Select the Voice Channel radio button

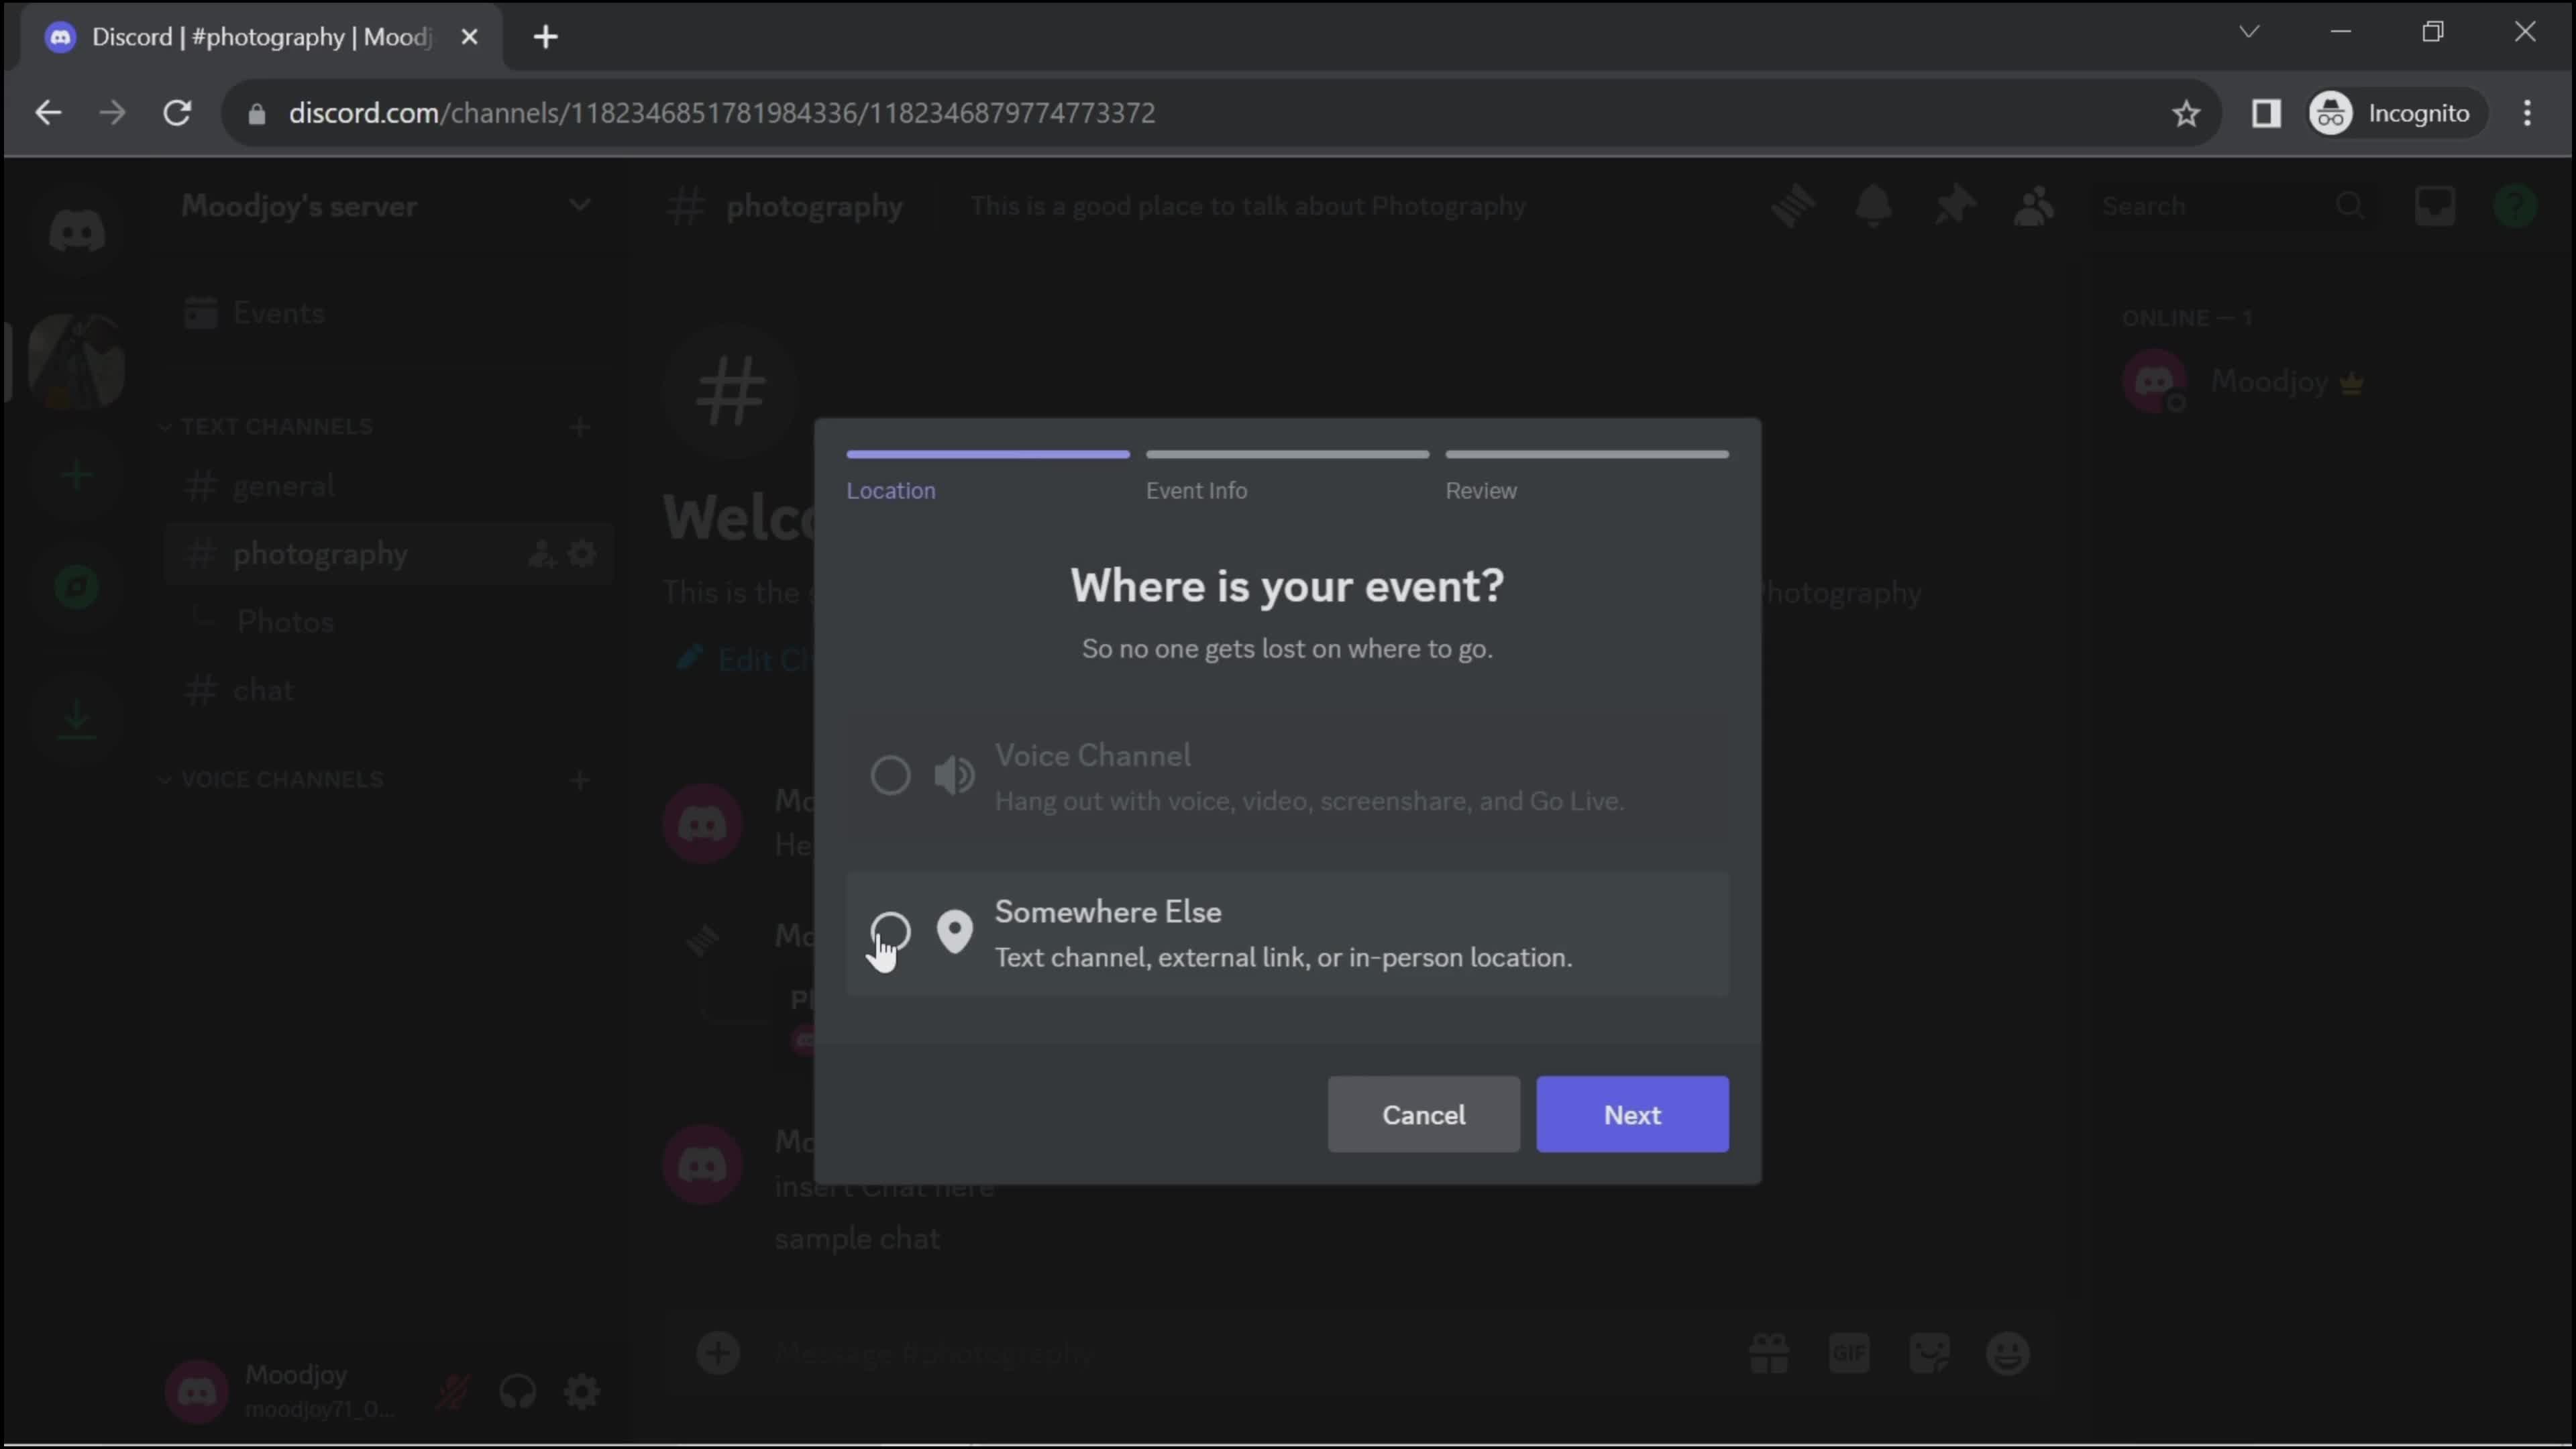pos(890,775)
